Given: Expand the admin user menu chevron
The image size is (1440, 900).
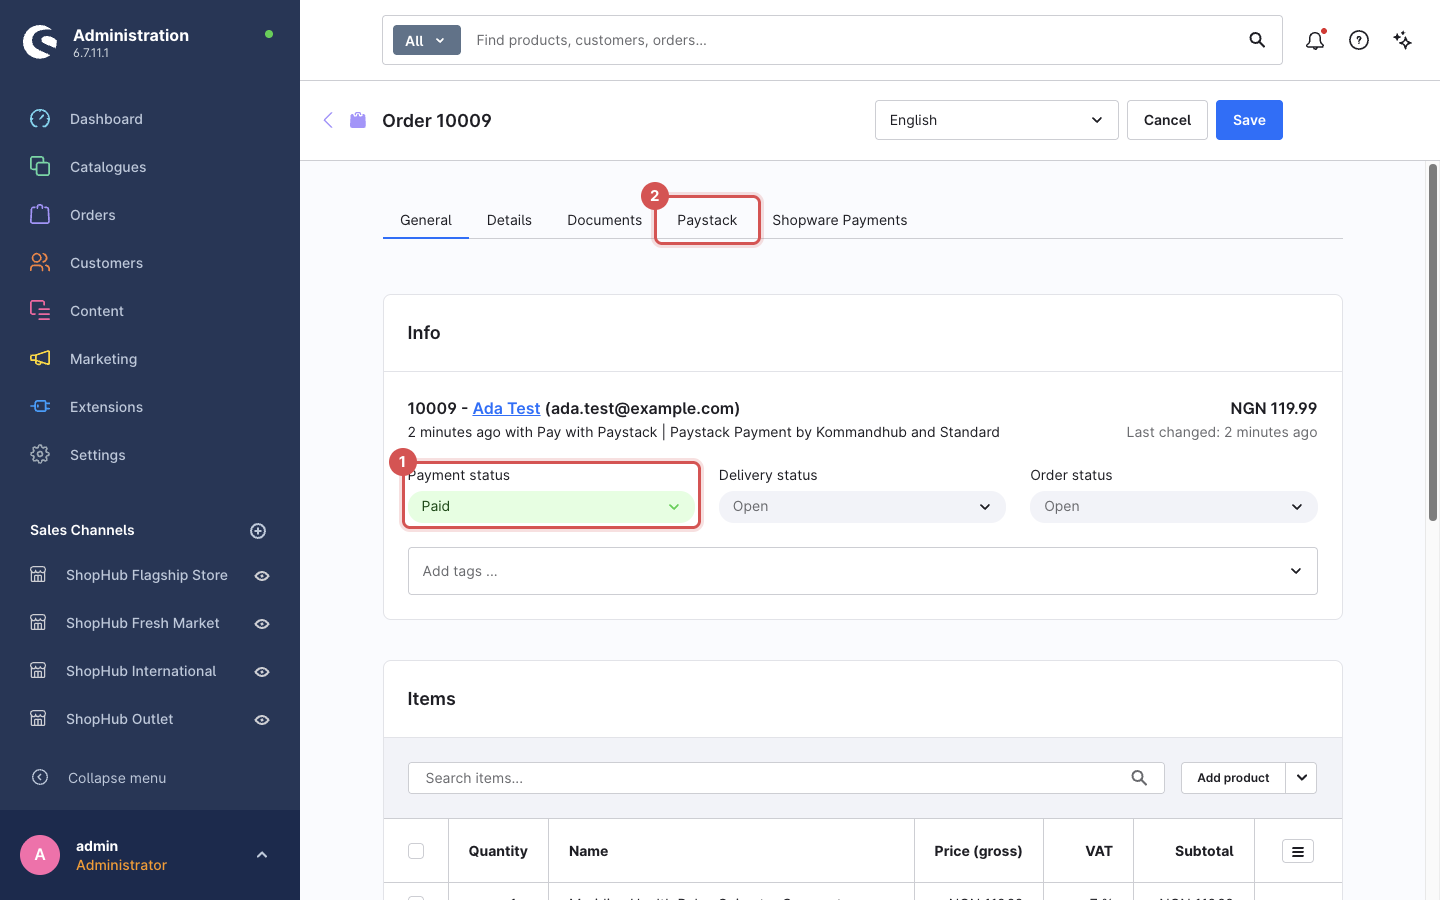Looking at the screenshot, I should point(262,855).
